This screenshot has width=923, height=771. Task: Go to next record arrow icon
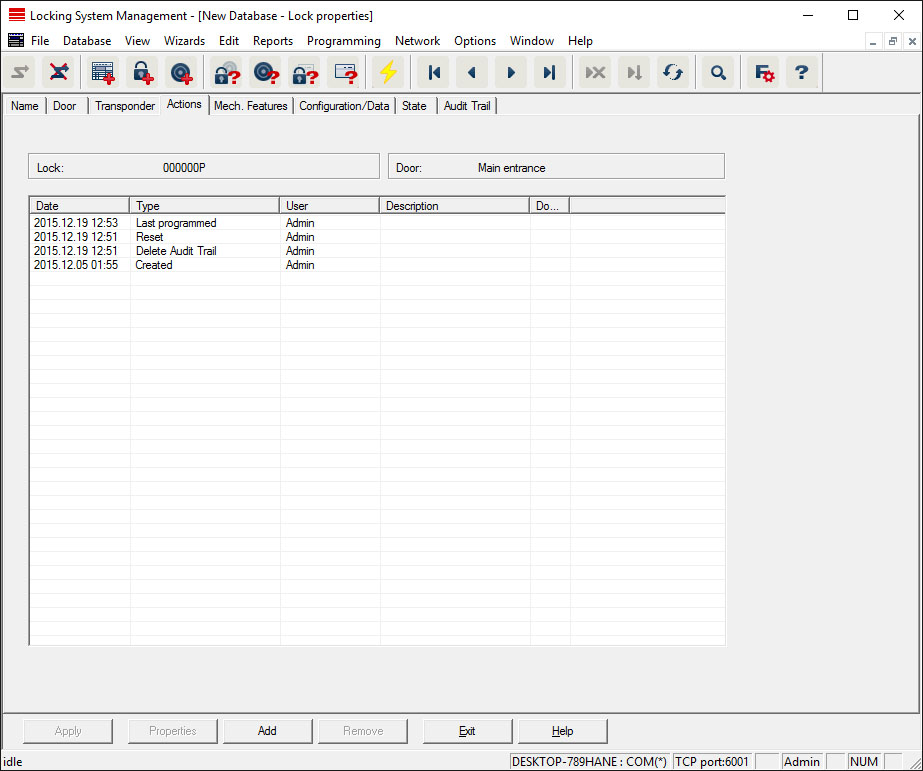click(x=511, y=72)
